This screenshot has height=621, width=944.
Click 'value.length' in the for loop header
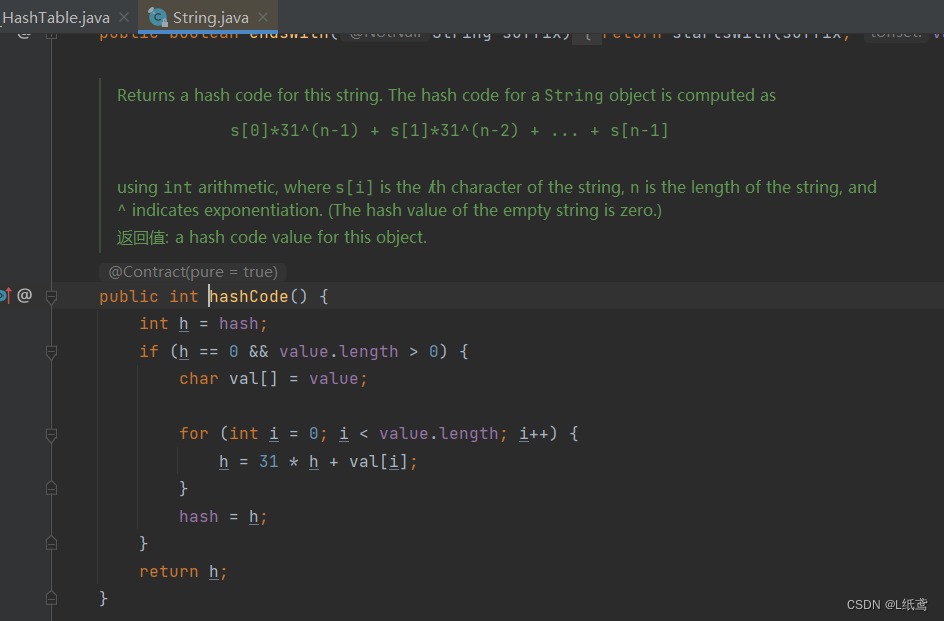pyautogui.click(x=438, y=434)
